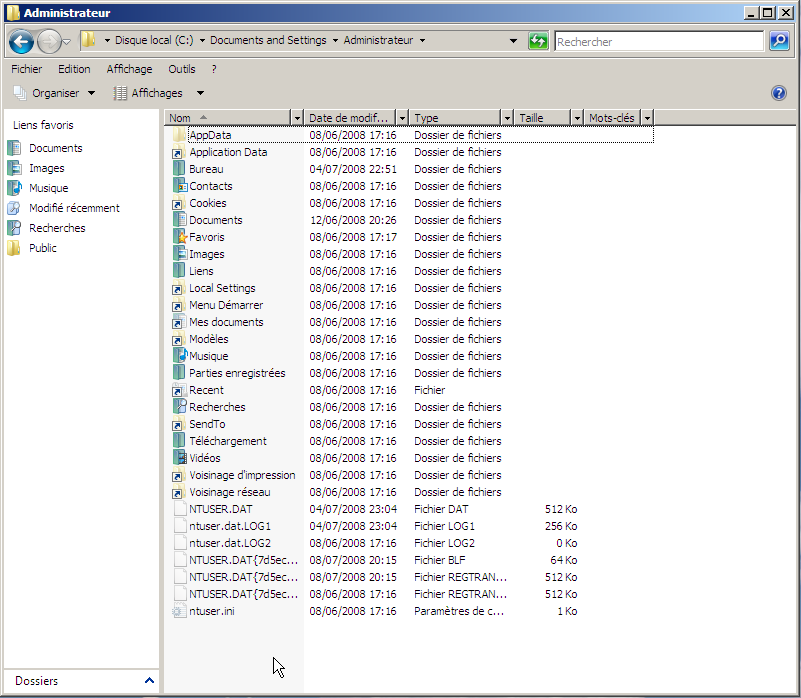Click the Back navigation arrow button
This screenshot has height=698, width=801.
(22, 41)
